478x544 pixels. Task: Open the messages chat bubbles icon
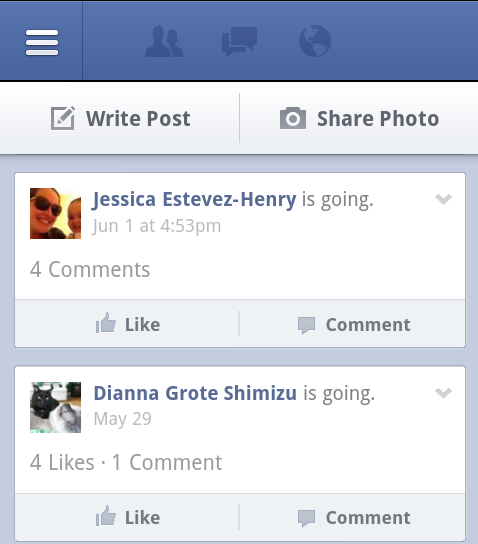pyautogui.click(x=239, y=42)
